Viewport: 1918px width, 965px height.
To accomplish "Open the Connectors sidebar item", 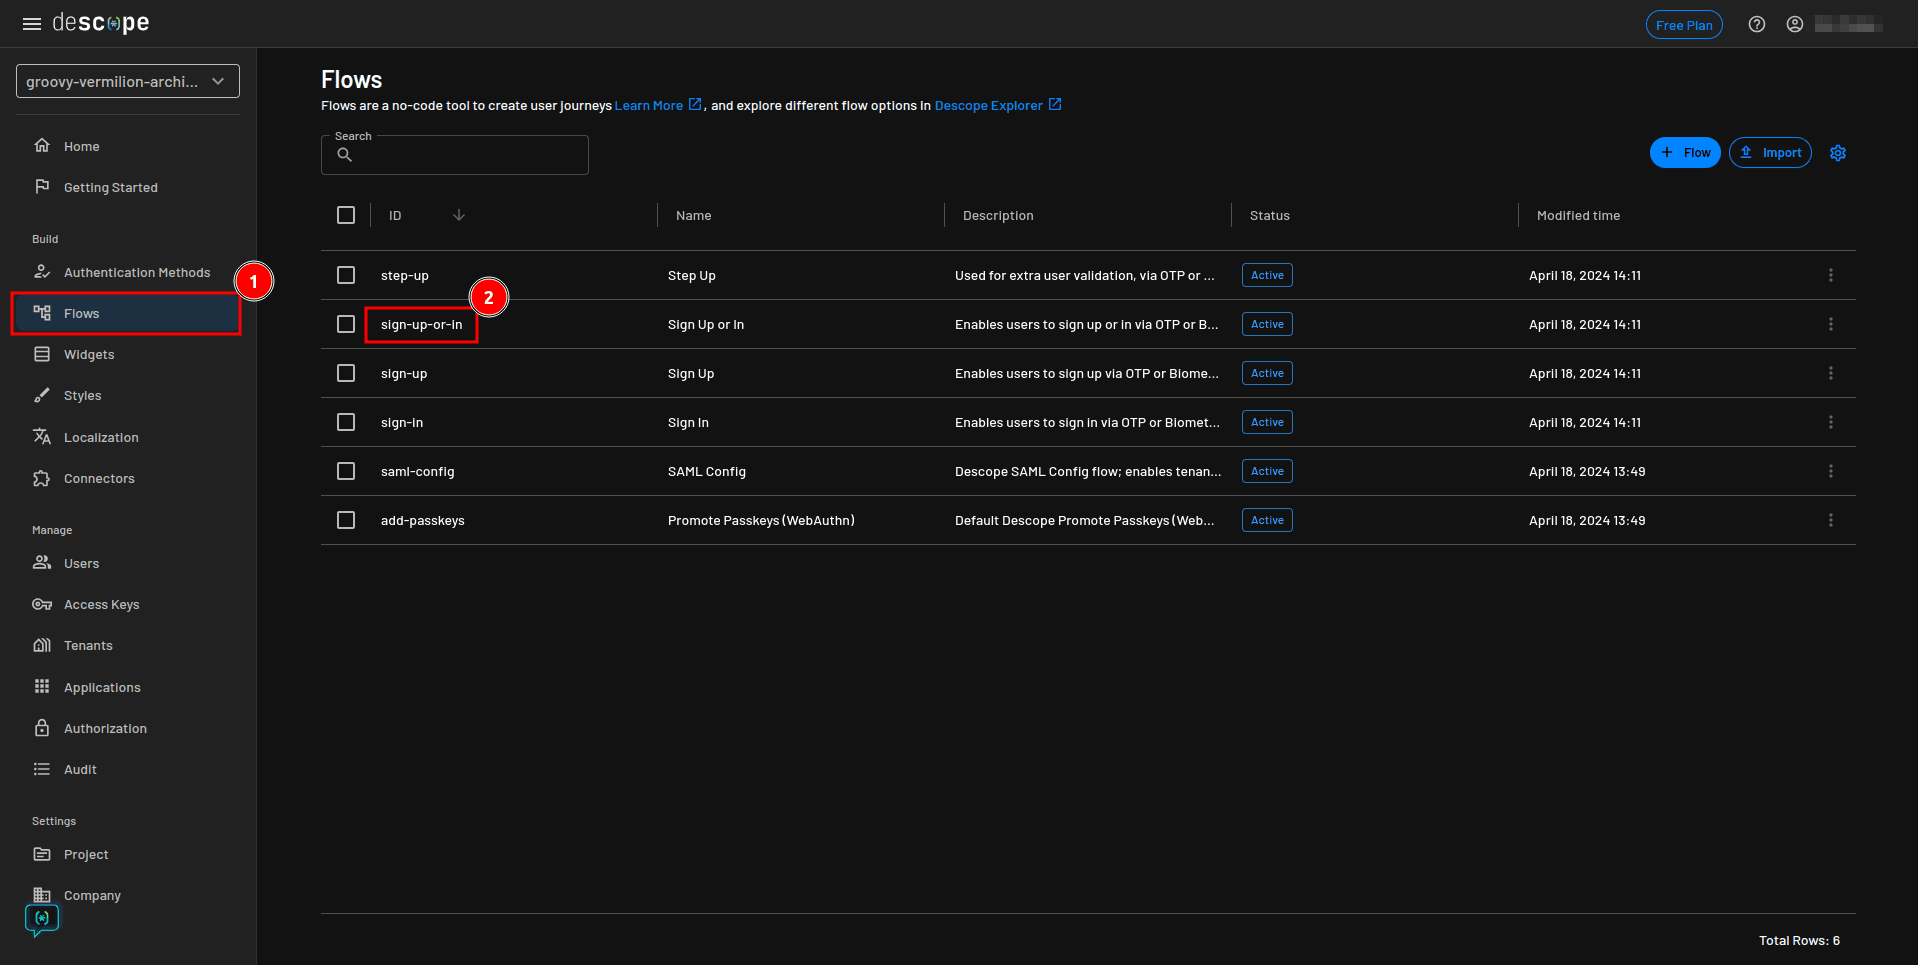I will (99, 479).
